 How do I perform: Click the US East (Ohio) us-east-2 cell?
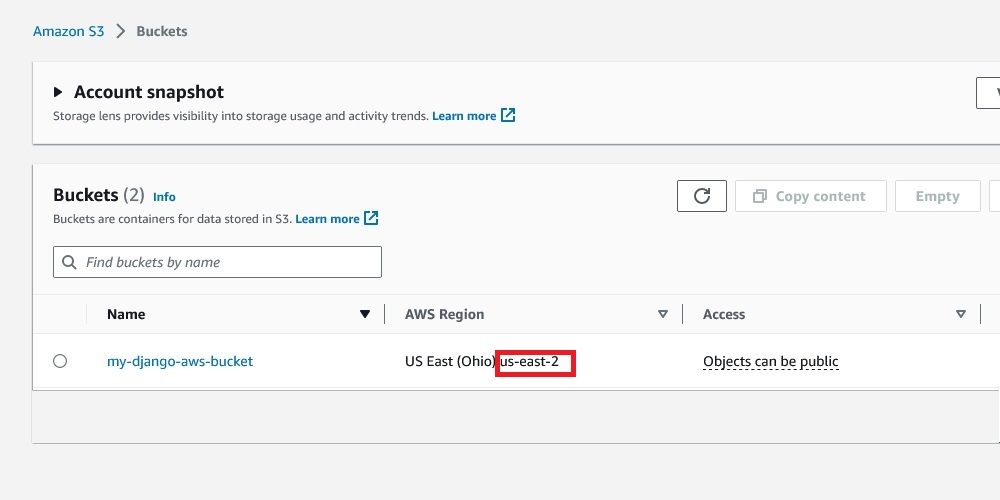pyautogui.click(x=482, y=362)
